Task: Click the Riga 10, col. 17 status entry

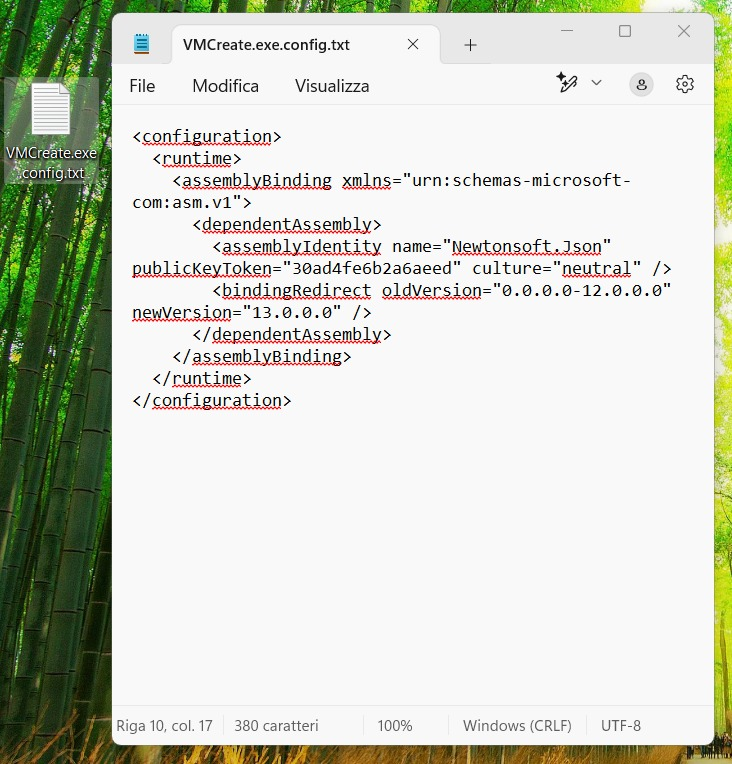Action: tap(164, 726)
